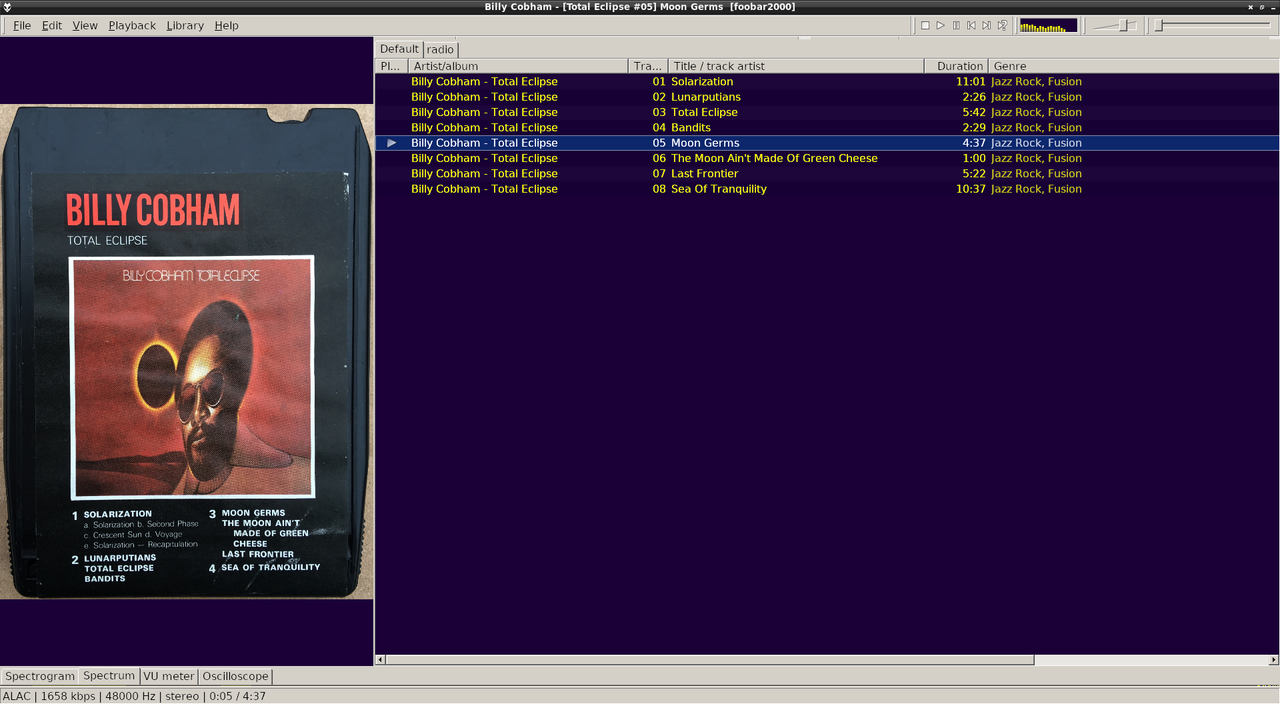Play a random track
This screenshot has width=1280, height=704.
[x=1002, y=25]
